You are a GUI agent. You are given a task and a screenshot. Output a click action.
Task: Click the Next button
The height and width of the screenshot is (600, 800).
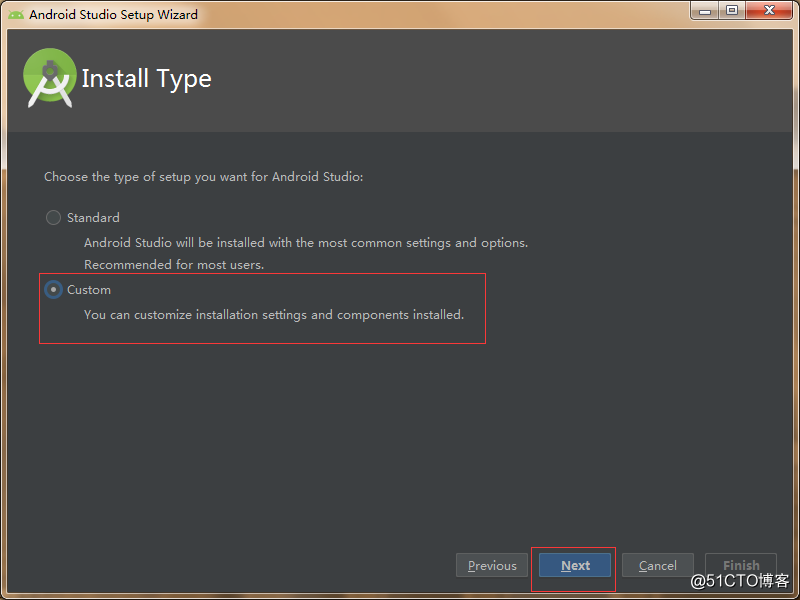(574, 565)
